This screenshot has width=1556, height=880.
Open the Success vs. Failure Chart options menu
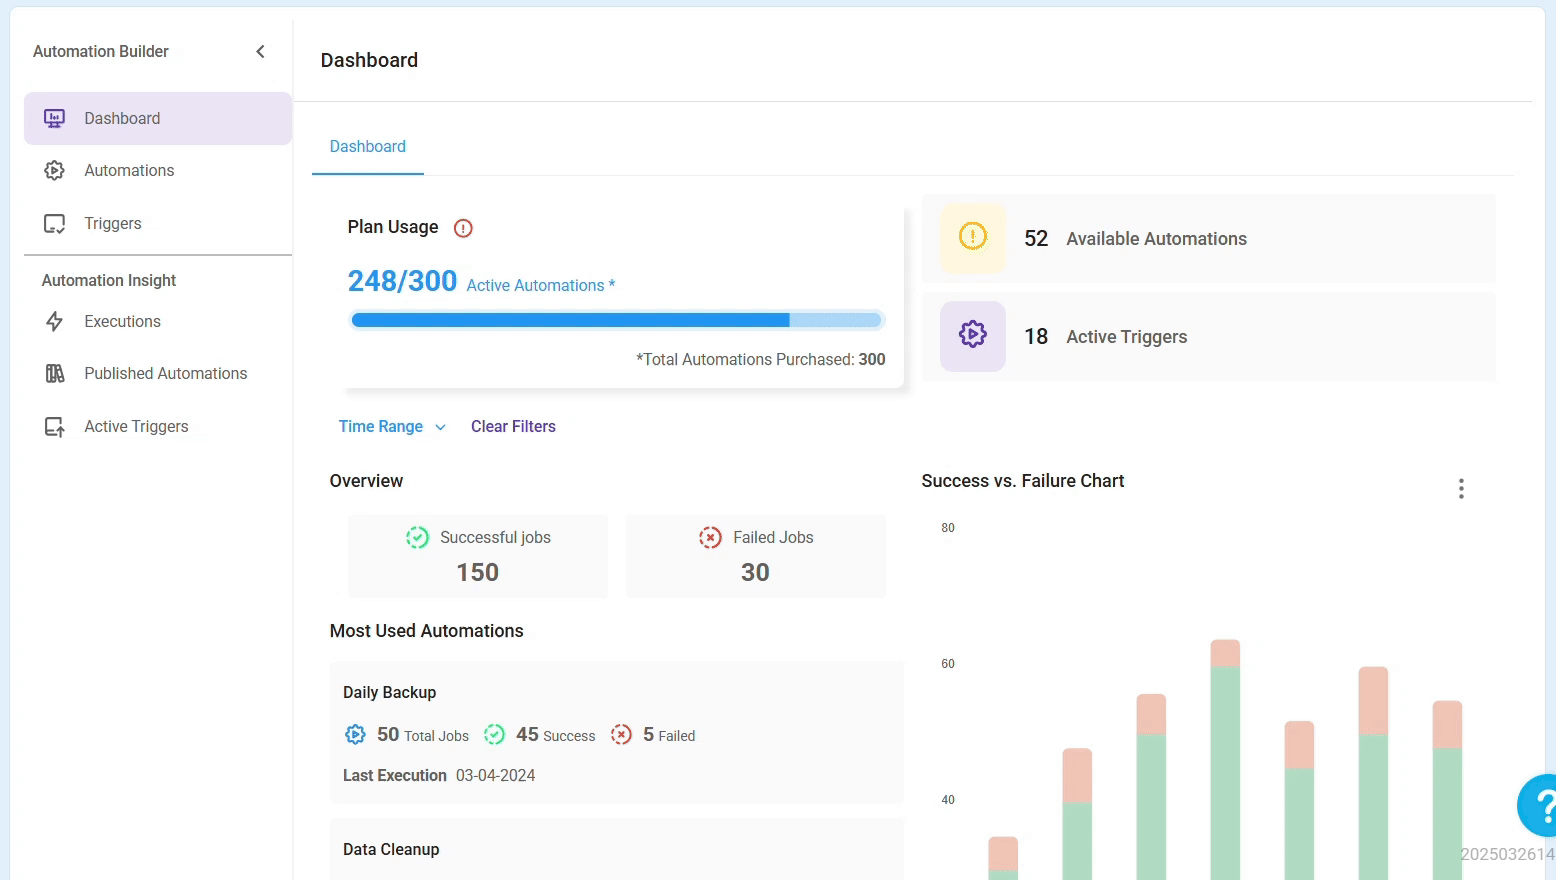tap(1461, 489)
